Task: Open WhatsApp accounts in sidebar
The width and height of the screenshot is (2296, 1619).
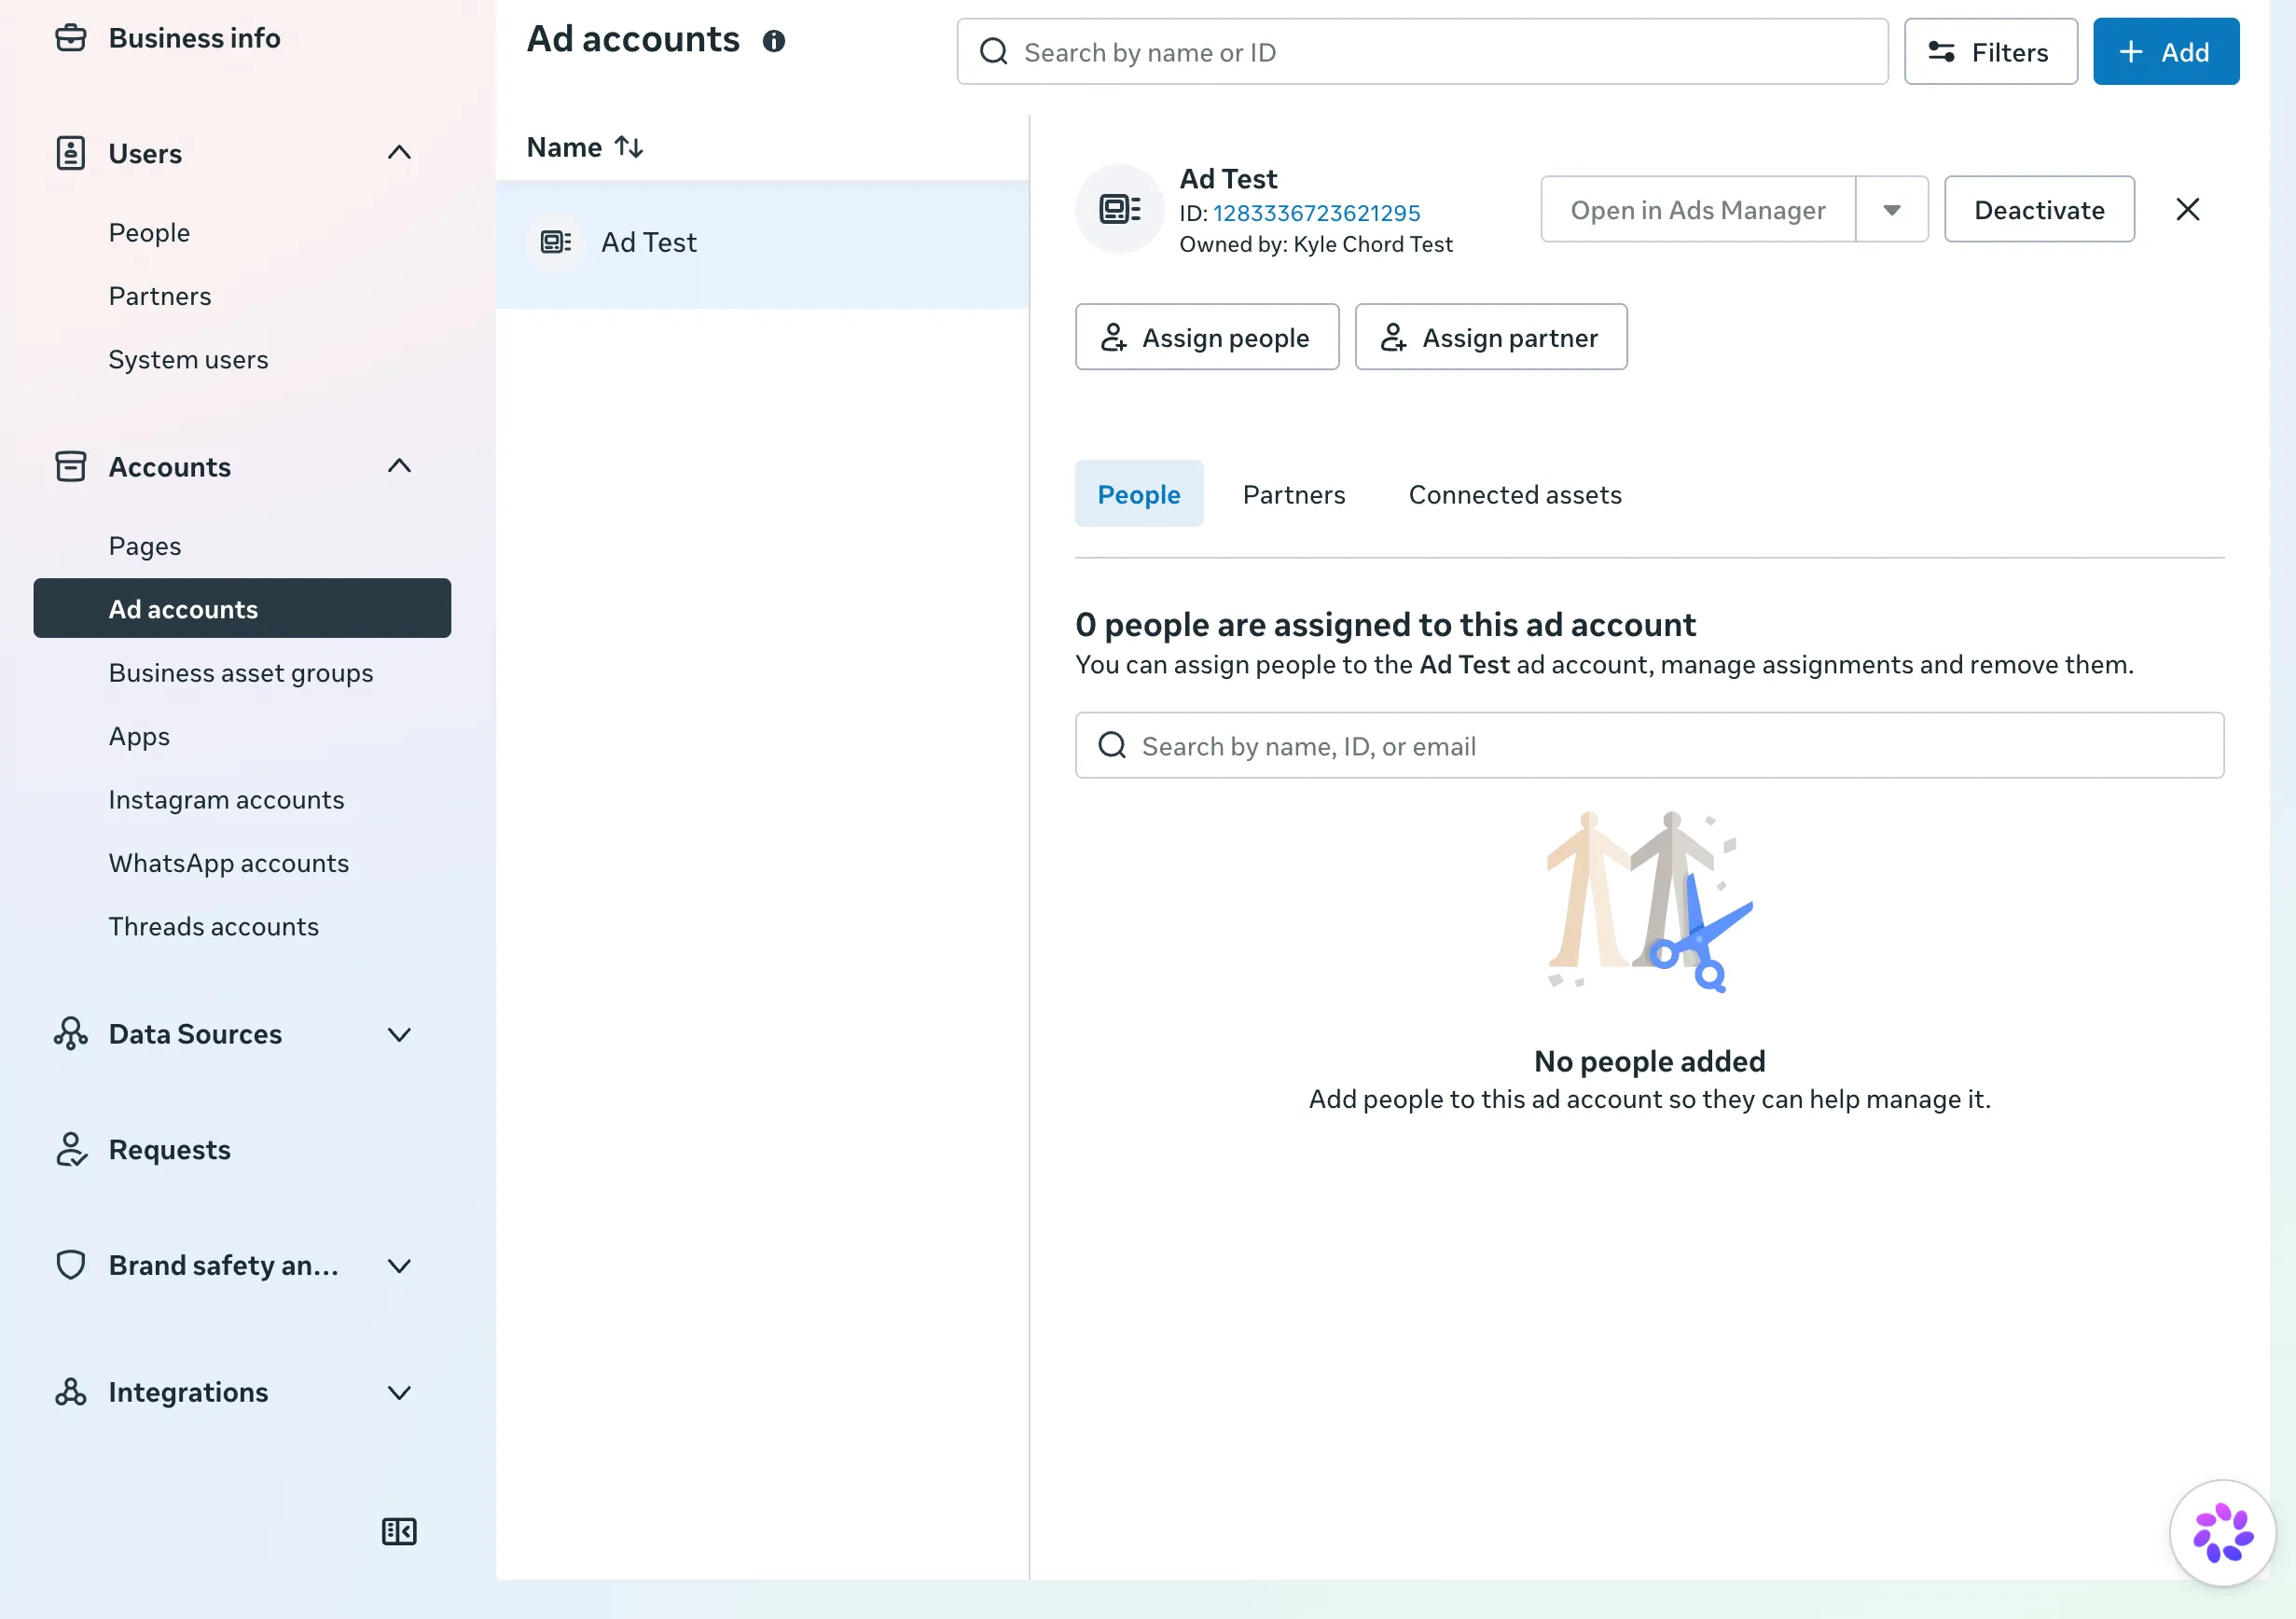Action: [x=229, y=863]
